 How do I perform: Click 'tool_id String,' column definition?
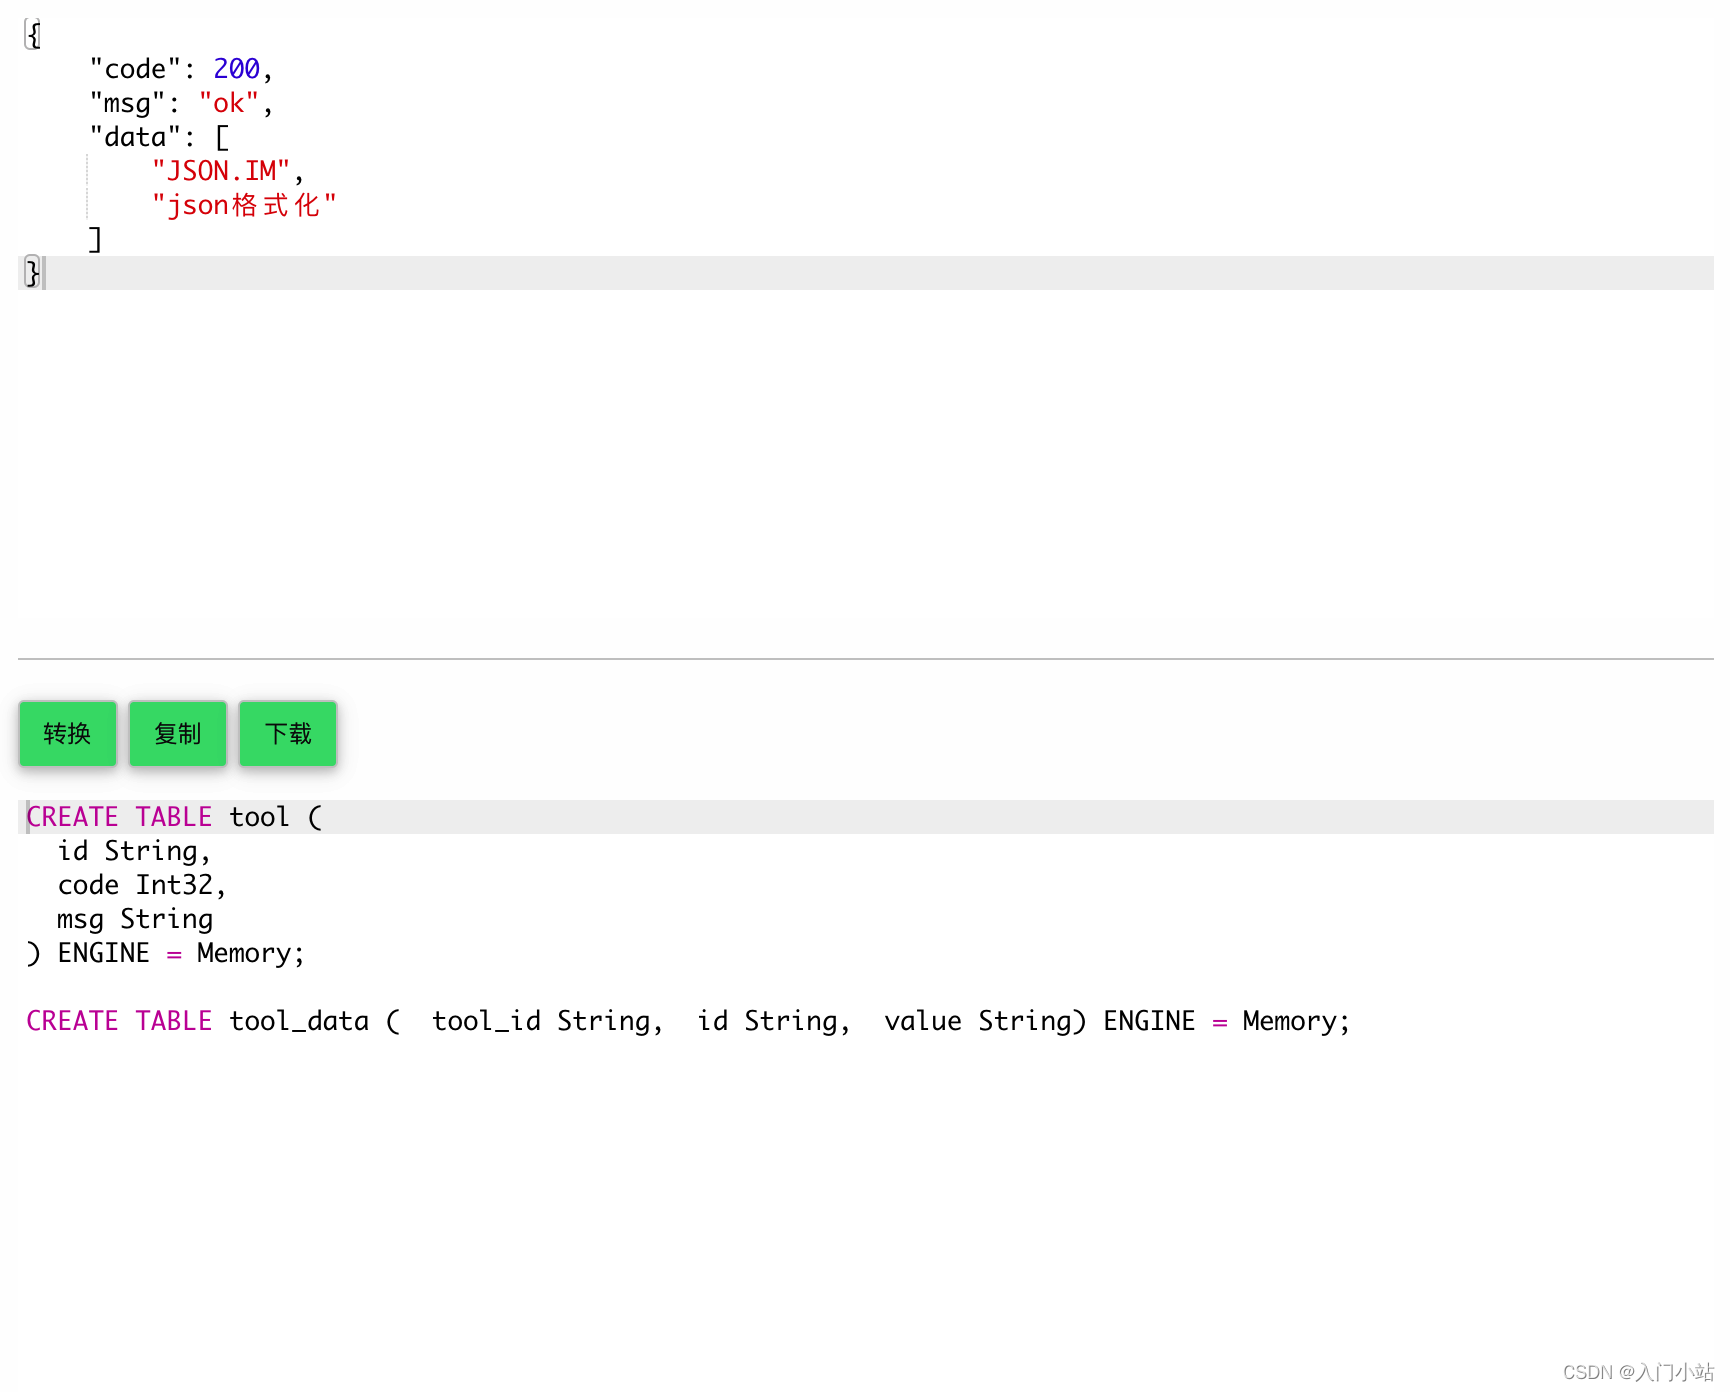(547, 1021)
